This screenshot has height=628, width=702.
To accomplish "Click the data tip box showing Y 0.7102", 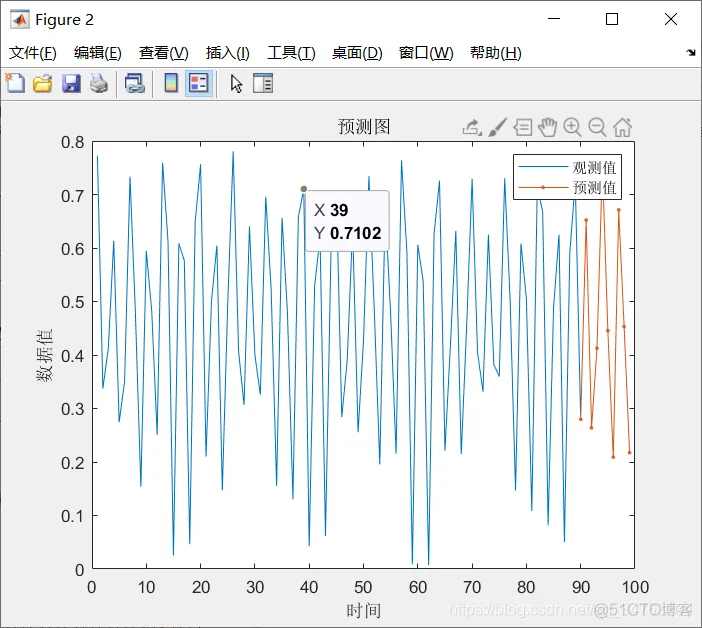I will [347, 221].
